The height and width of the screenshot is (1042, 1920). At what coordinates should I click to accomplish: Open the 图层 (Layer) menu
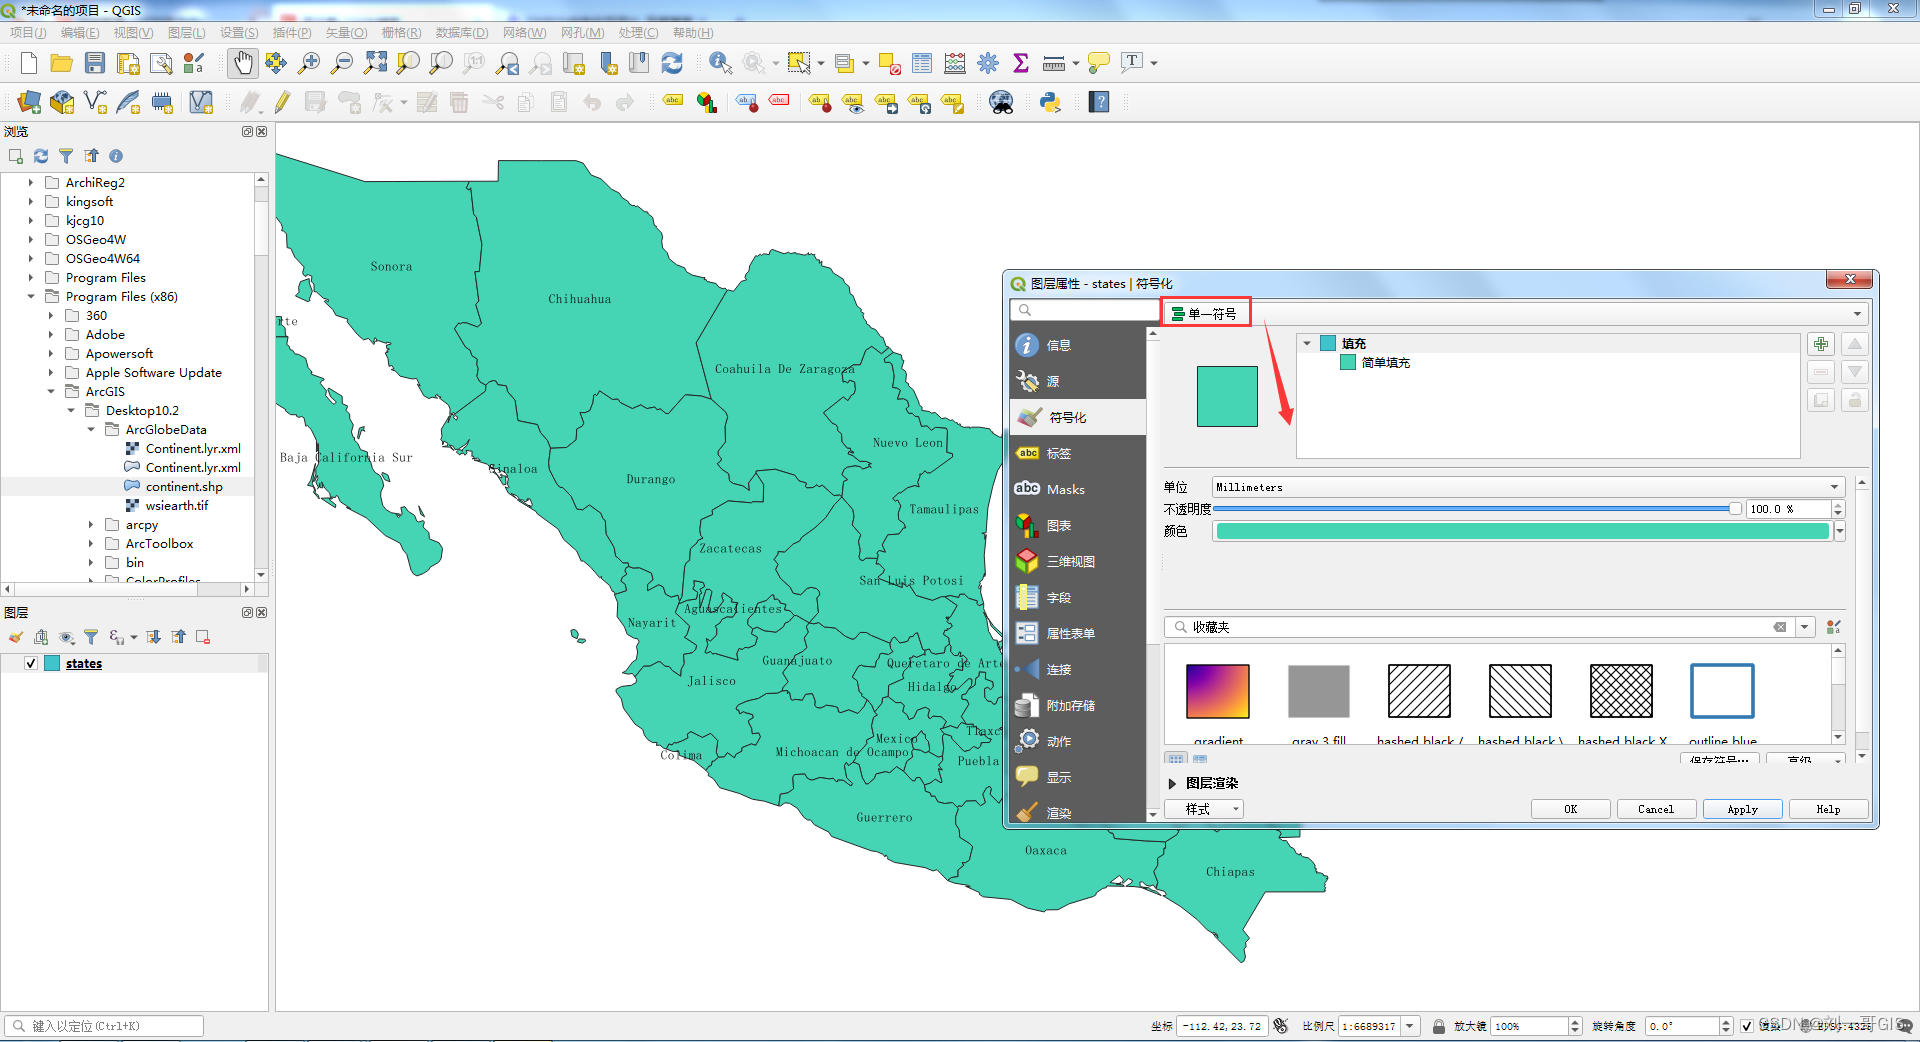point(187,33)
